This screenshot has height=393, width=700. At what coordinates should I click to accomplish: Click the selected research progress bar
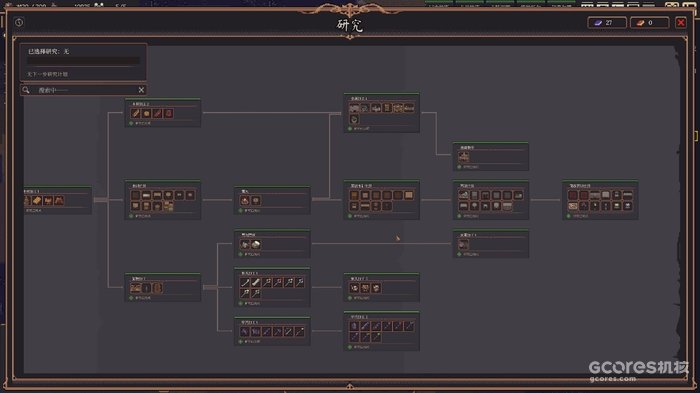click(83, 61)
